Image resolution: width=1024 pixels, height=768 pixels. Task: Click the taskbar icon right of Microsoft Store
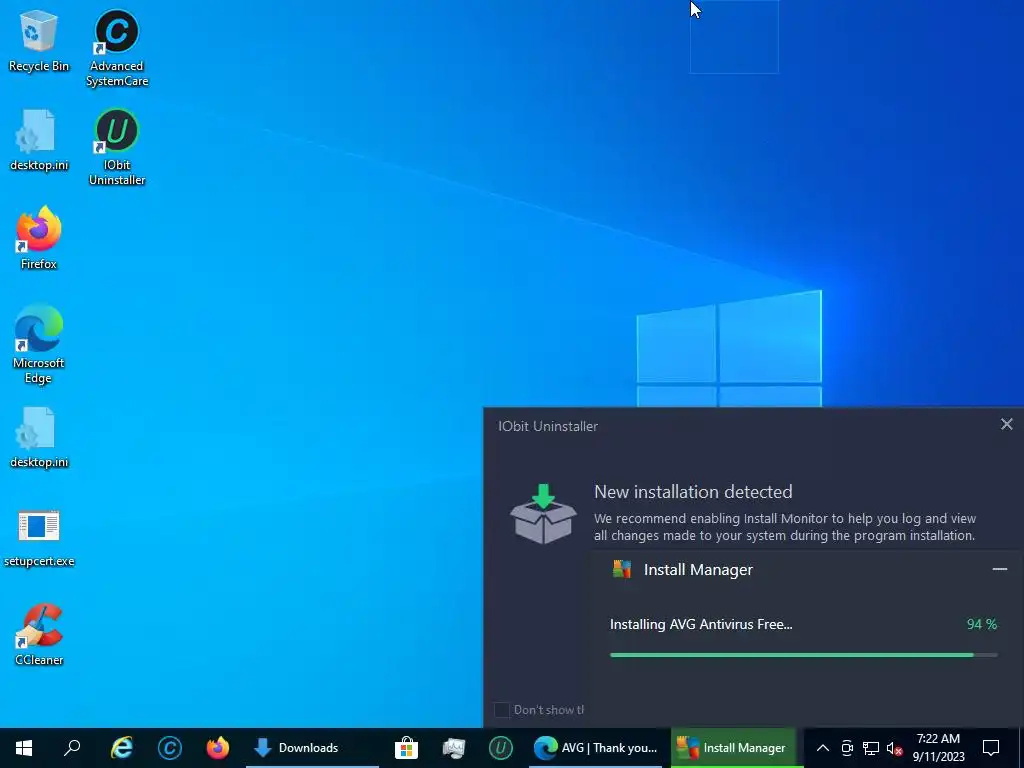(453, 748)
